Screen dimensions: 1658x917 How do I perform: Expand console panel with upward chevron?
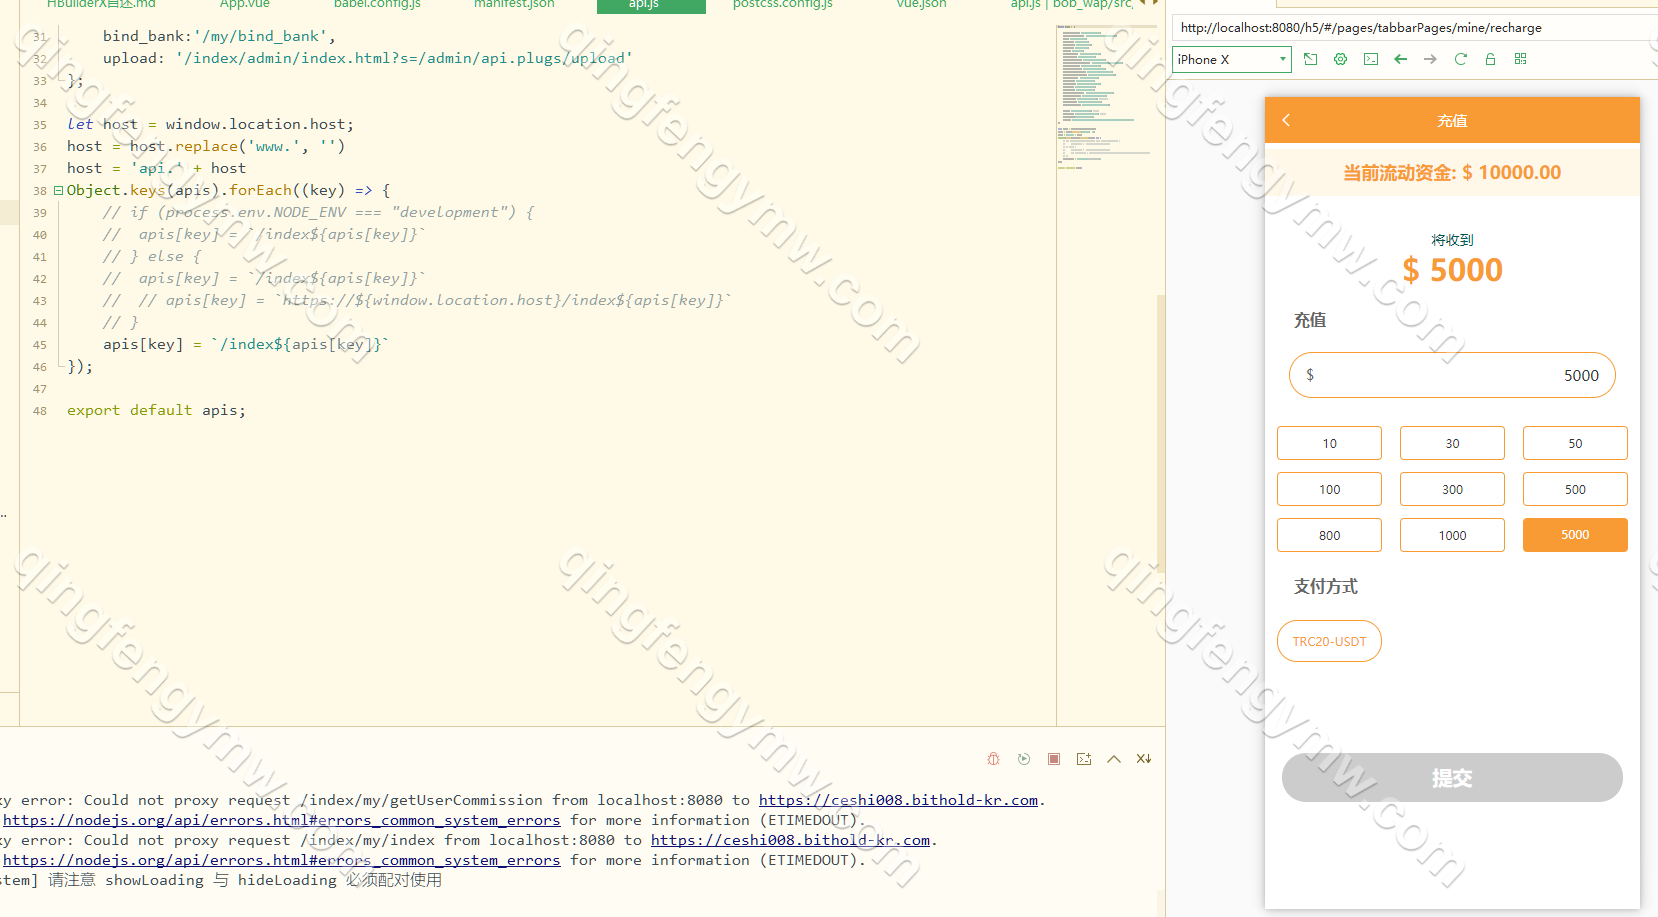pos(1114,759)
